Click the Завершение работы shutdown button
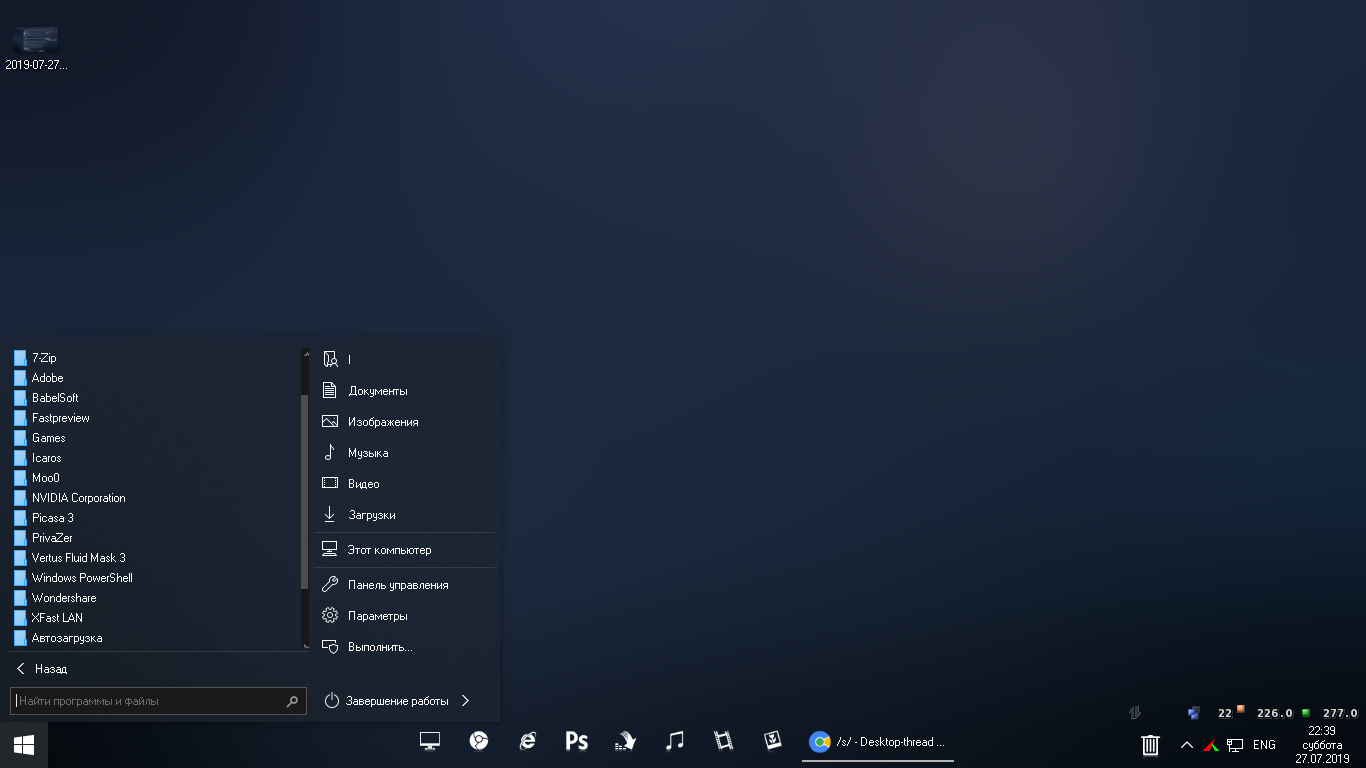Image resolution: width=1366 pixels, height=768 pixels. click(x=387, y=701)
